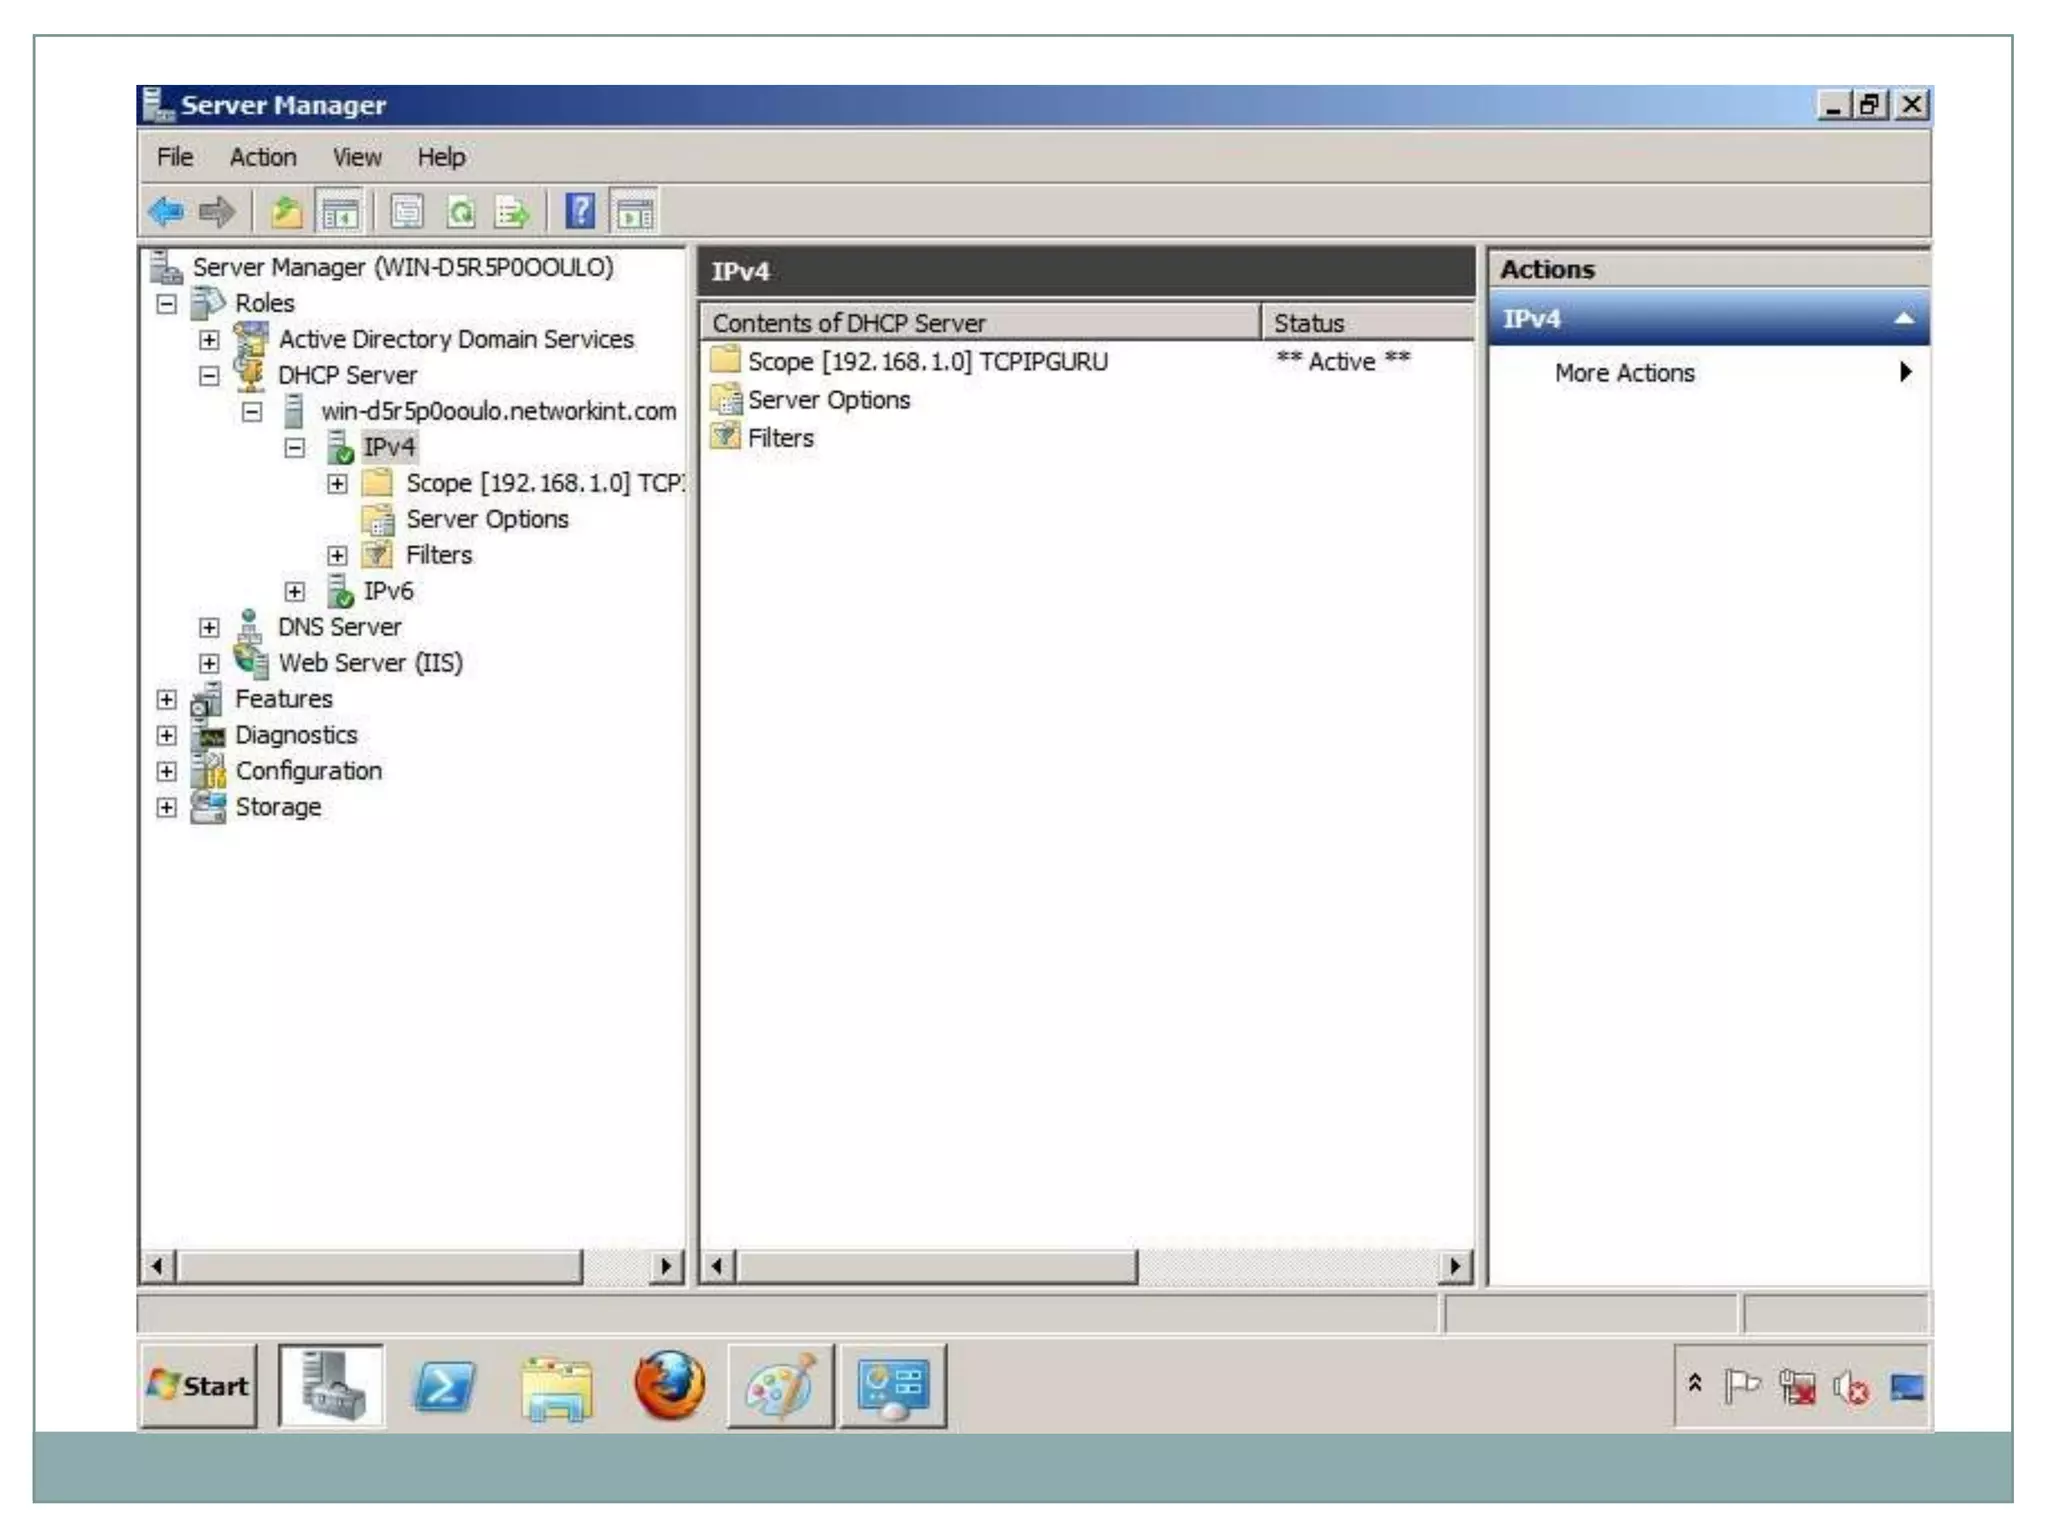Screen dimensions: 2048x1536
Task: Click the Web Server (IIS) role icon
Action: pos(250,662)
